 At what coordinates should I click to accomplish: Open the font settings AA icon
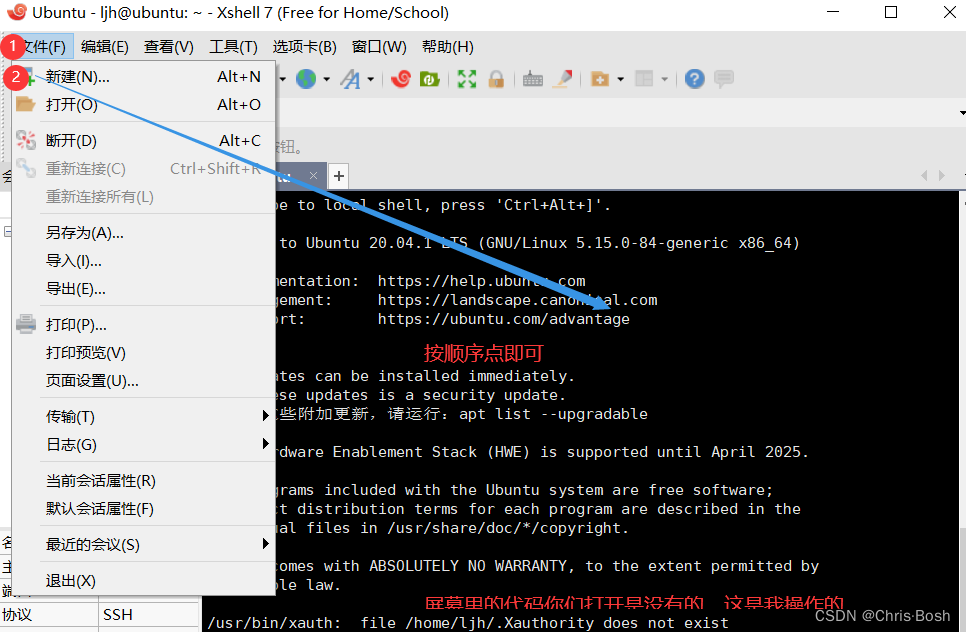pos(351,79)
